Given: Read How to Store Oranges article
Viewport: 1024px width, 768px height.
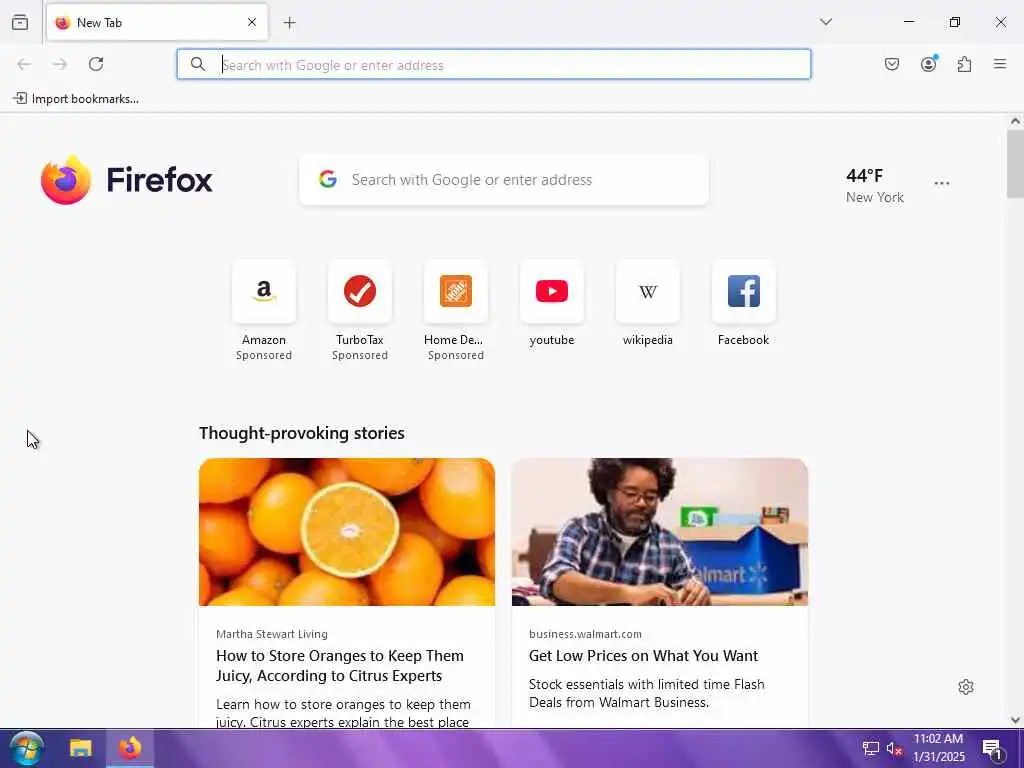Looking at the screenshot, I should tap(340, 665).
